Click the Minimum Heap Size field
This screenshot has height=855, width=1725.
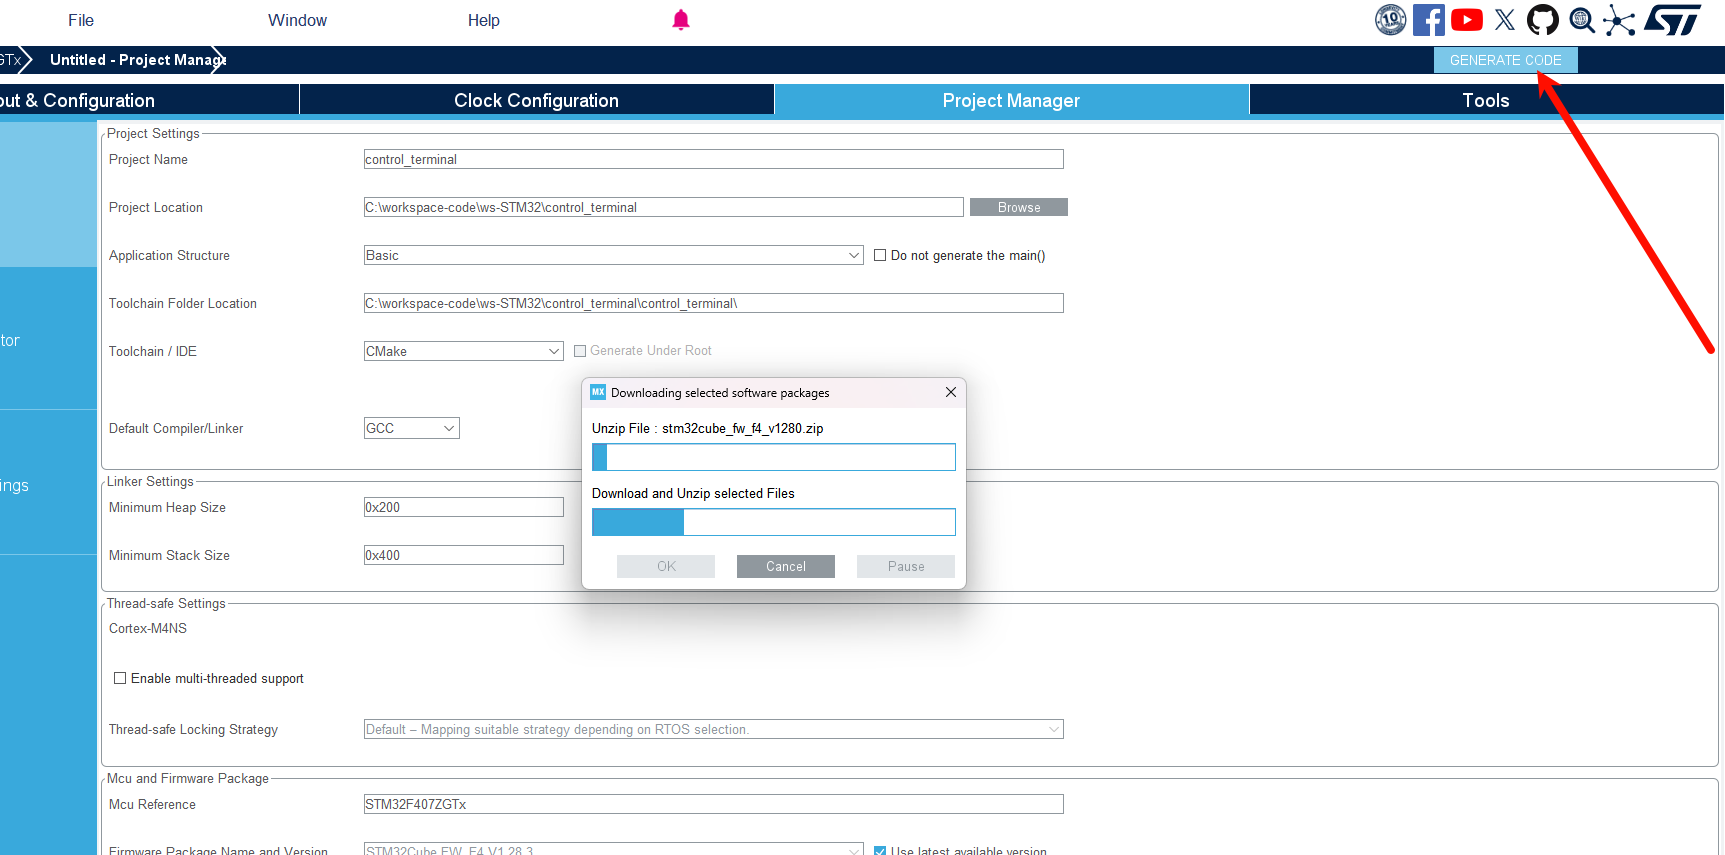pyautogui.click(x=463, y=507)
